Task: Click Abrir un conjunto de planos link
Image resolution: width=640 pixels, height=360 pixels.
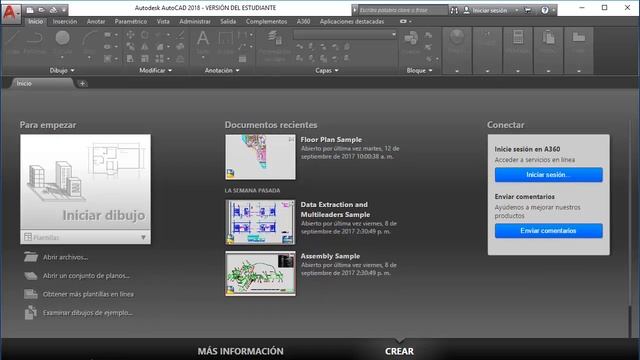Action: coord(86,276)
